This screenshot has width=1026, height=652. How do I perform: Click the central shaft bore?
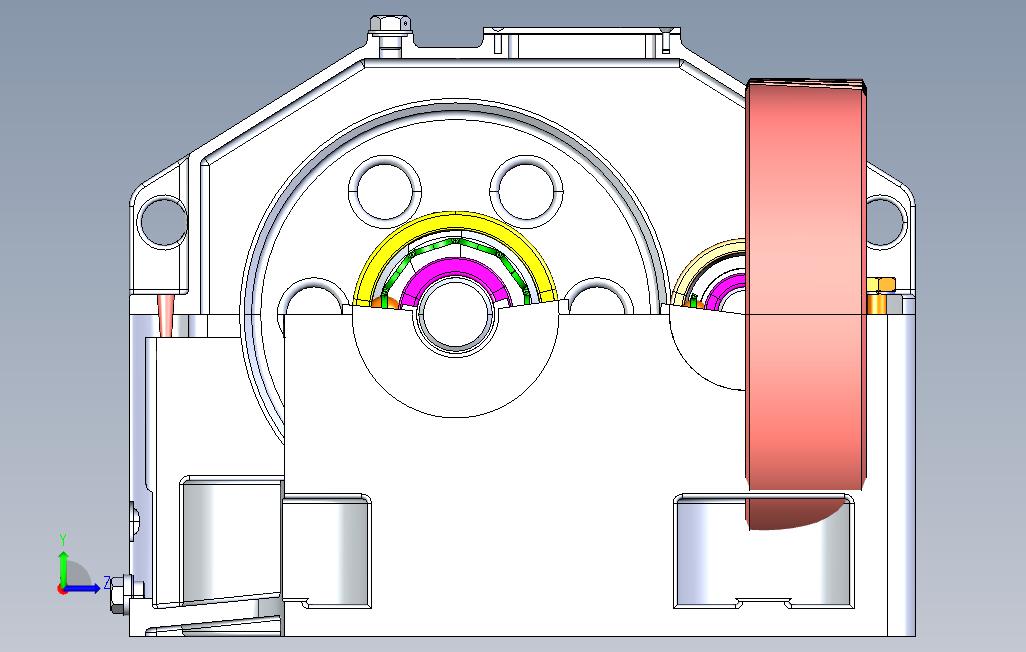point(456,313)
